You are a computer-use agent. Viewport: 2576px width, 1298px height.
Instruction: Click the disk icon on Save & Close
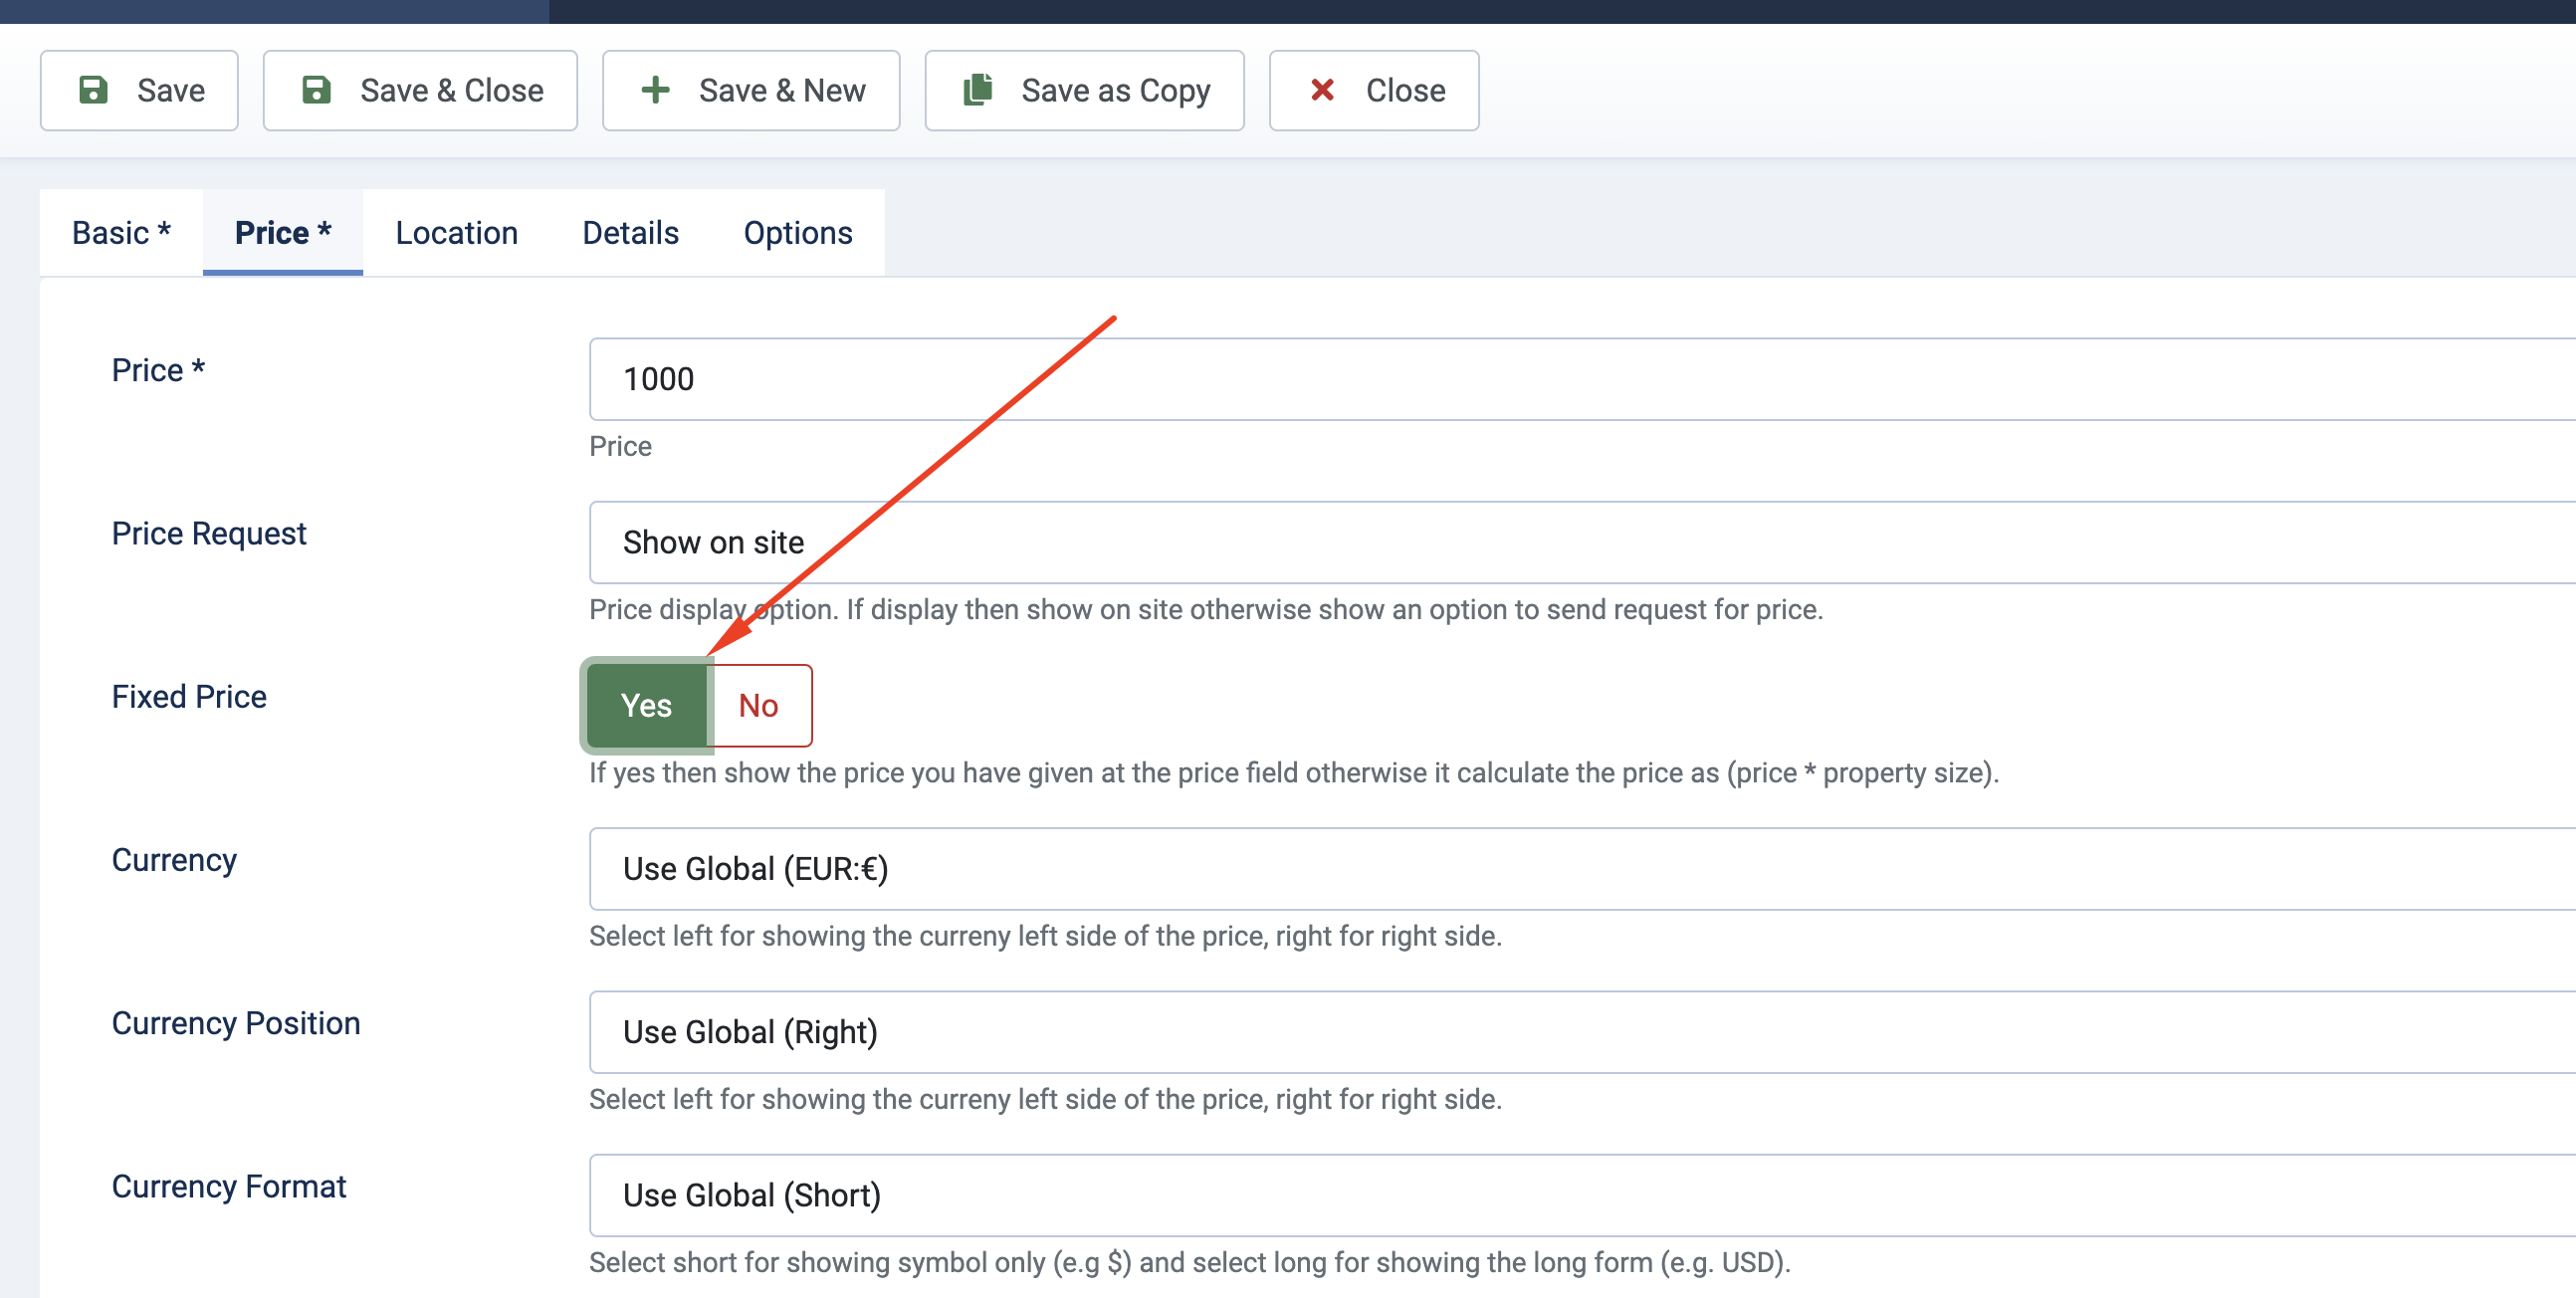click(316, 90)
